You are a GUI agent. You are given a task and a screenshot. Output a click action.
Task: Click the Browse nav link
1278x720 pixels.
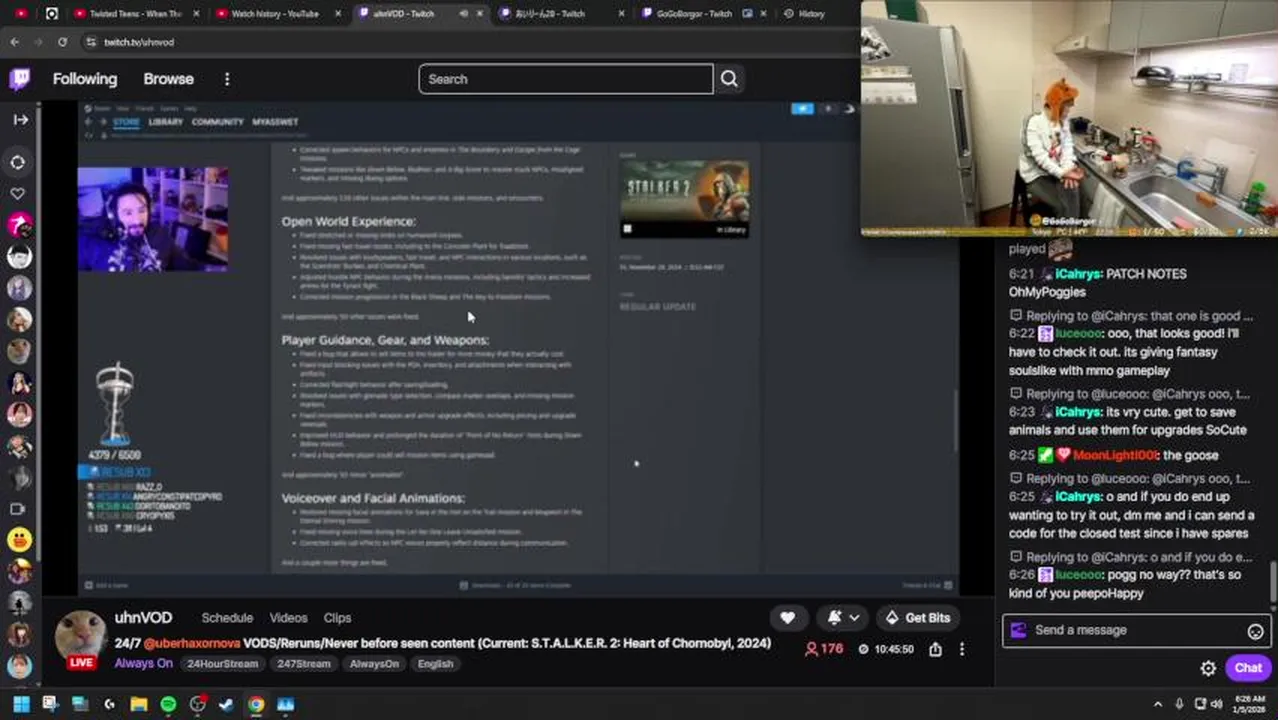tap(168, 79)
